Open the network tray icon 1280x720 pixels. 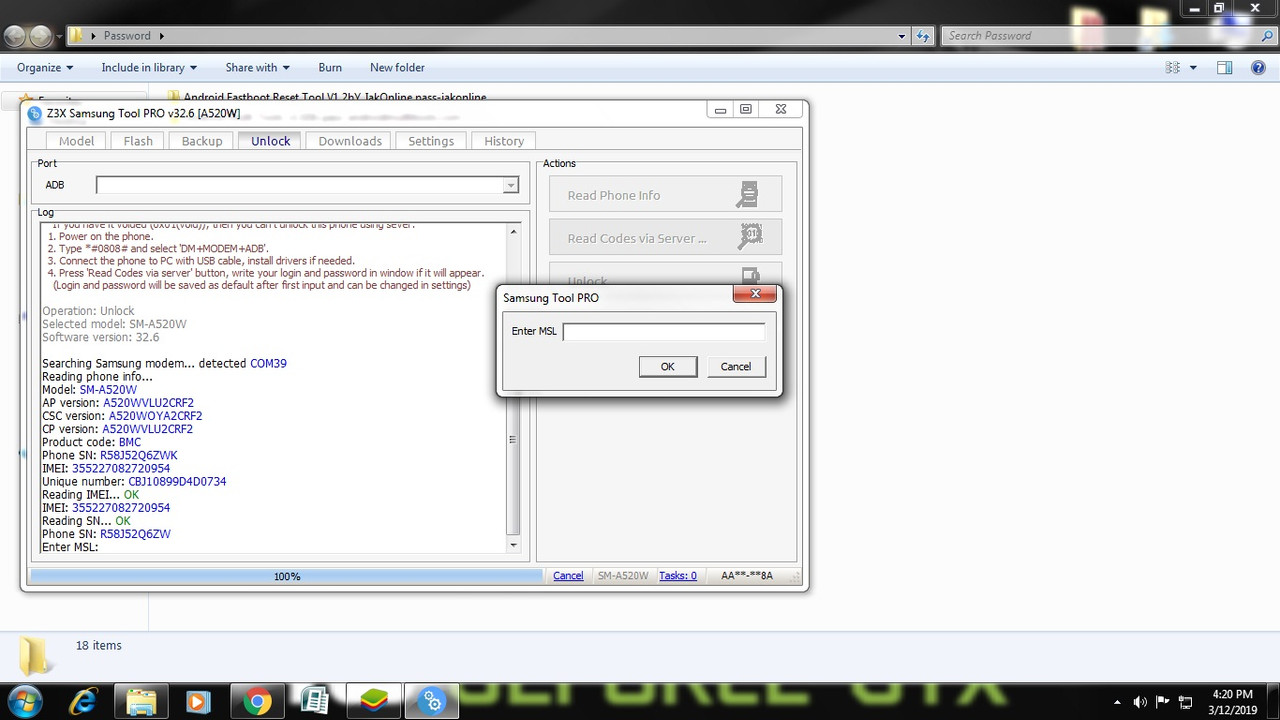(x=1185, y=702)
